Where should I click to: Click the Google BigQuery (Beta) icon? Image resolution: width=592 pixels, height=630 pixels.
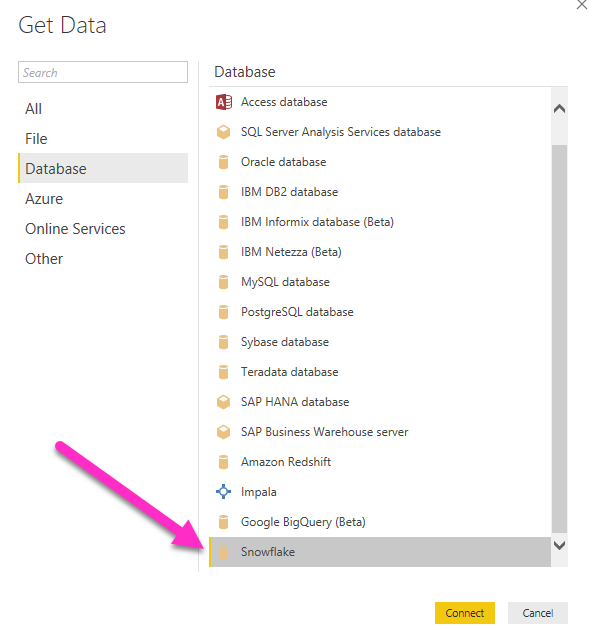pyautogui.click(x=223, y=522)
